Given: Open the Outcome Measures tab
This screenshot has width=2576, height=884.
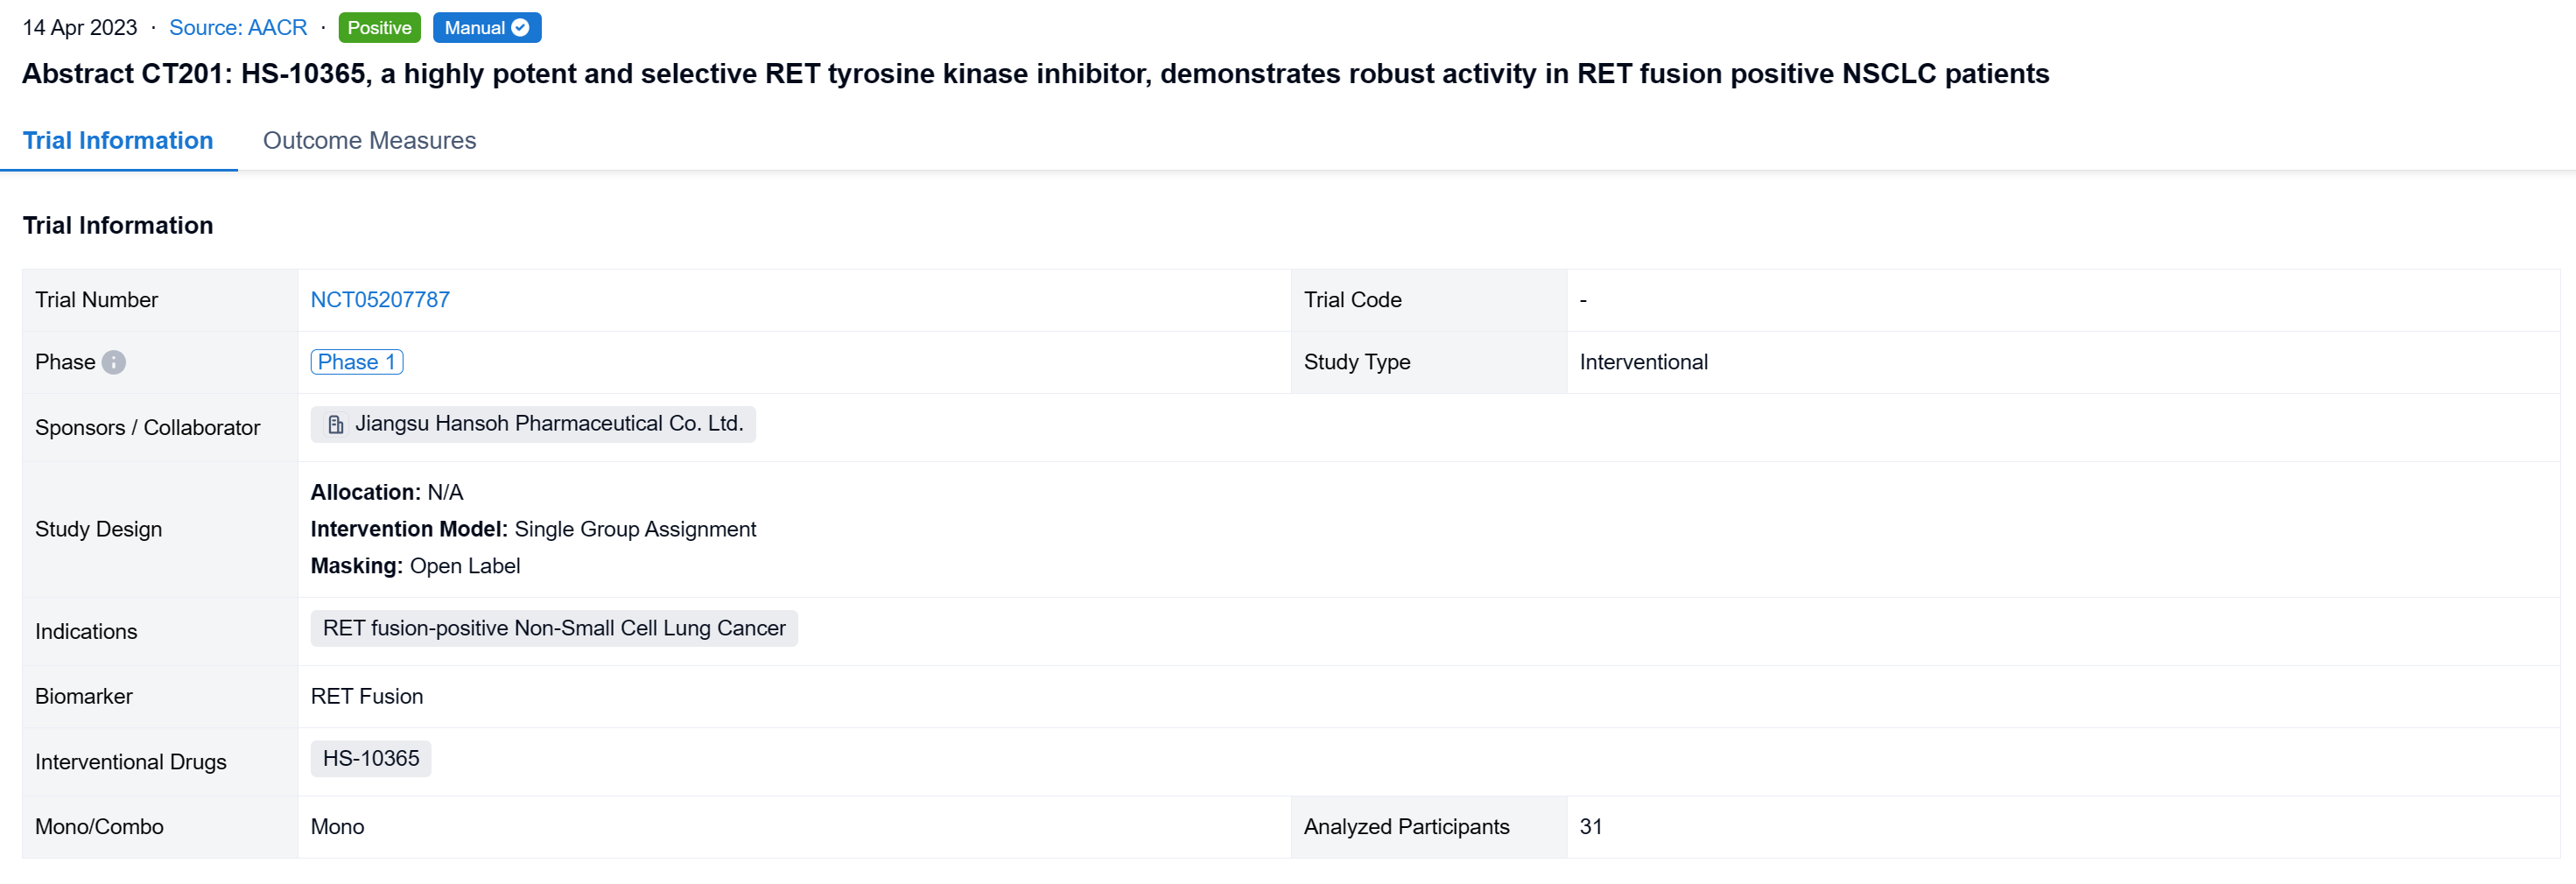Looking at the screenshot, I should pyautogui.click(x=369, y=141).
